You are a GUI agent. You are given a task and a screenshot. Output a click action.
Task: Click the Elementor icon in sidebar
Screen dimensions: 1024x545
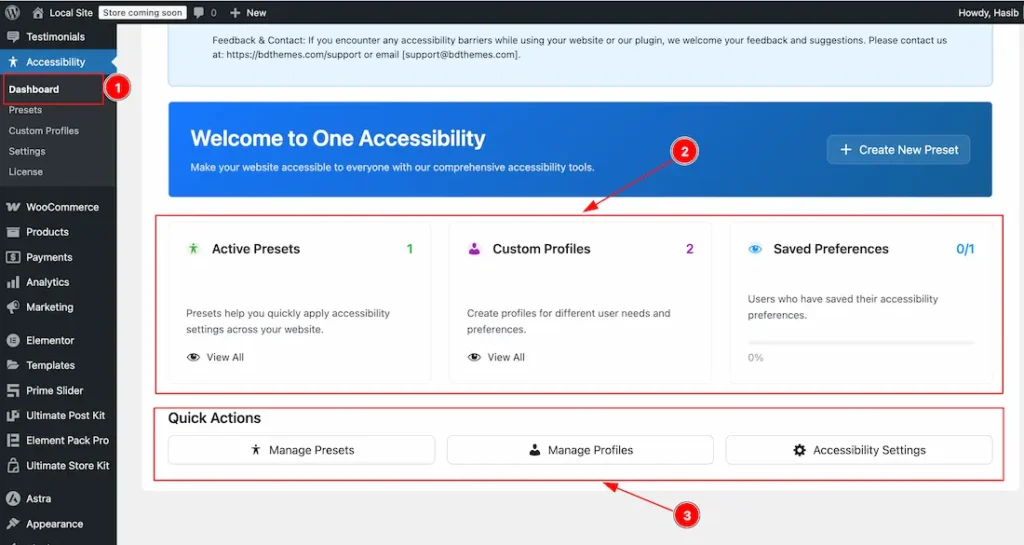click(13, 340)
